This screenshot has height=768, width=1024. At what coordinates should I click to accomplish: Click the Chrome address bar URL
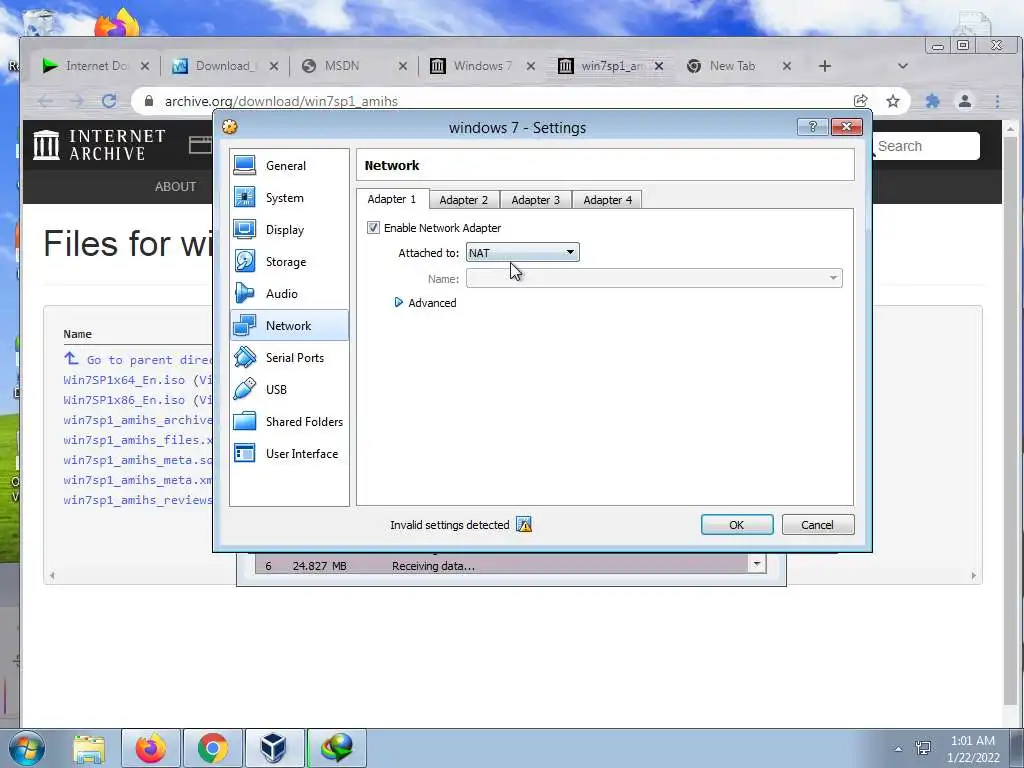[x=281, y=101]
